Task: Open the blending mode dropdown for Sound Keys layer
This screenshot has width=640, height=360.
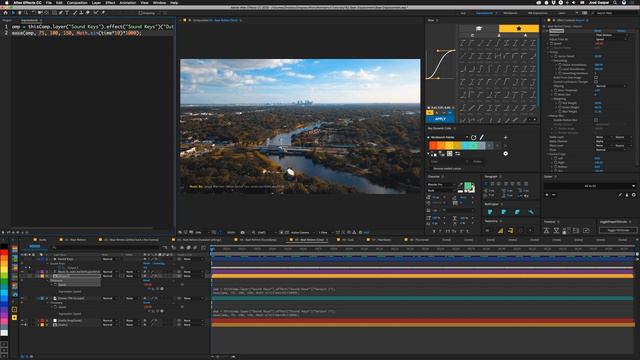Action: [110, 259]
